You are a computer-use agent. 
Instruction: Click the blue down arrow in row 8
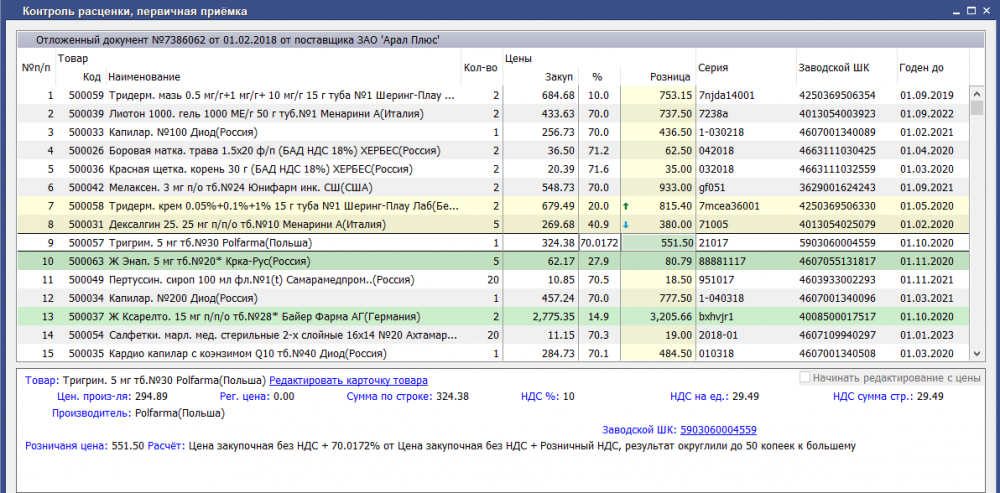click(x=626, y=224)
